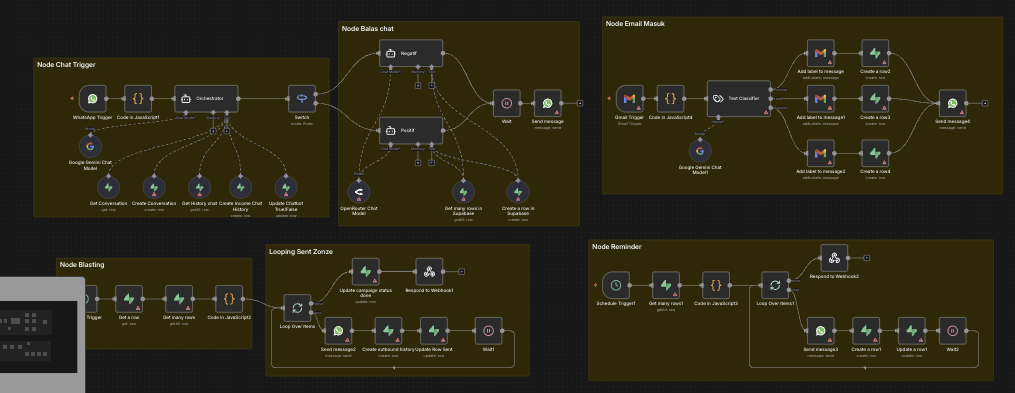Open the Code in JavaScript3 node
Viewport: 1015px width, 393px height.
(716, 285)
